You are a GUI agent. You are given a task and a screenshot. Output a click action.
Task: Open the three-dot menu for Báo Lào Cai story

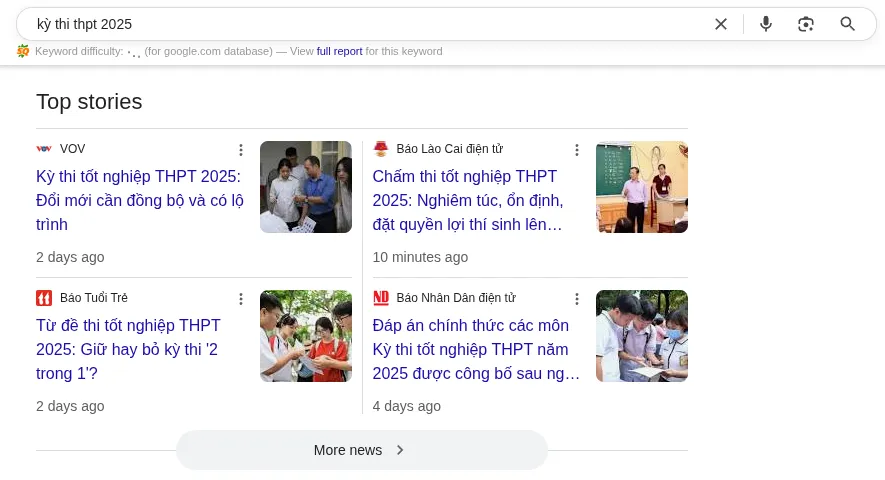[577, 150]
